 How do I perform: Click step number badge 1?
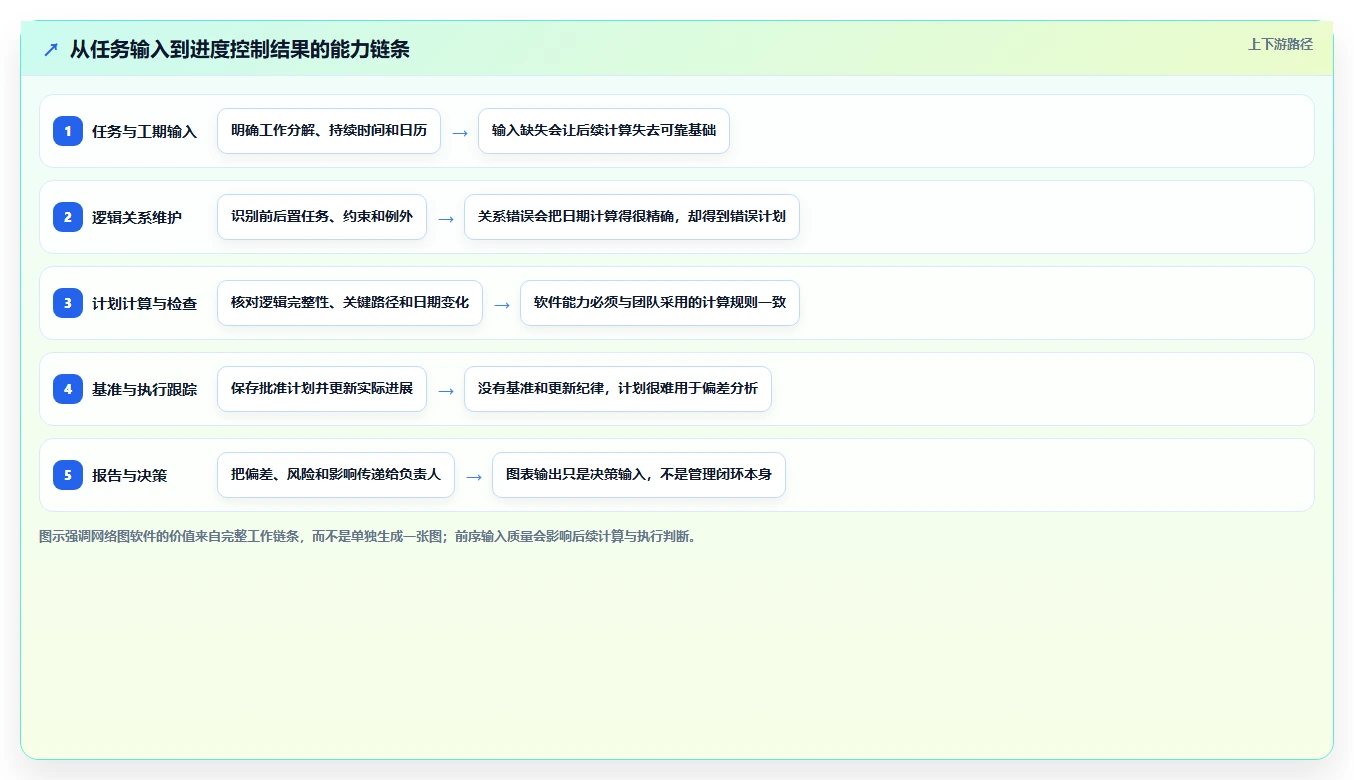coord(68,131)
